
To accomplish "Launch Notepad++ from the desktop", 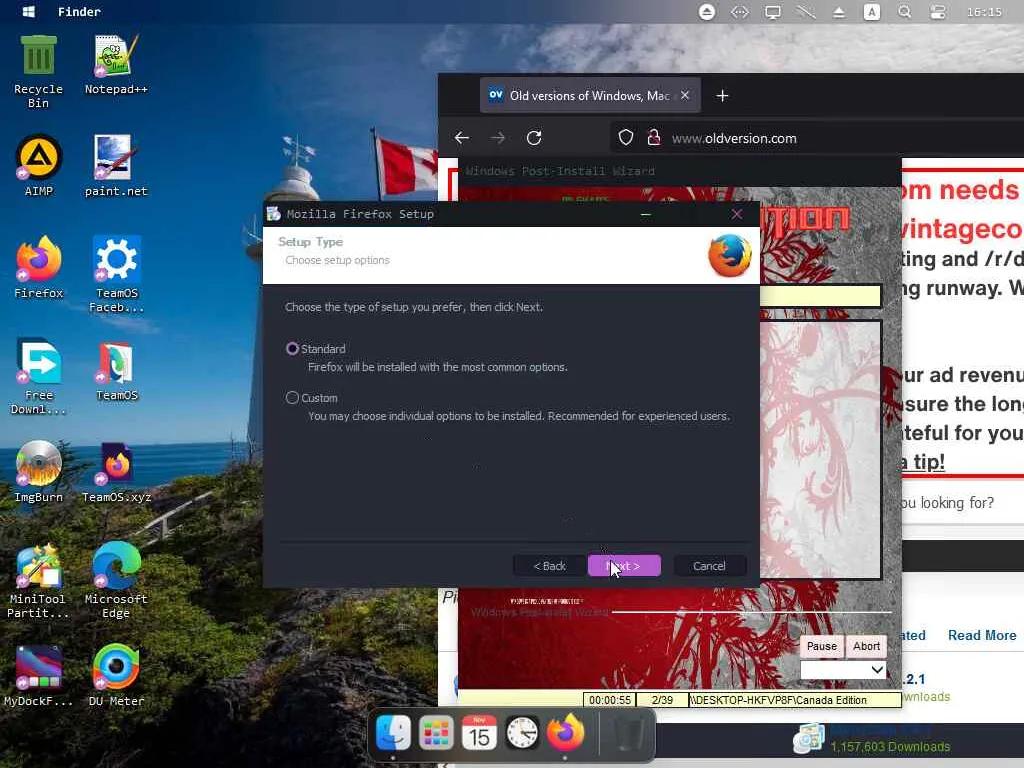I will click(116, 65).
